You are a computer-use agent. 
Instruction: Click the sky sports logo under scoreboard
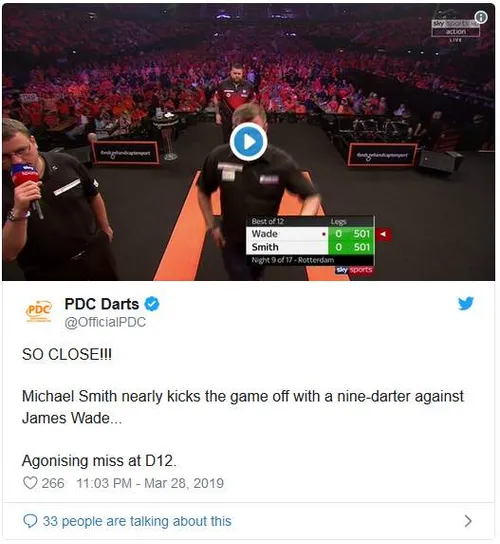(354, 270)
